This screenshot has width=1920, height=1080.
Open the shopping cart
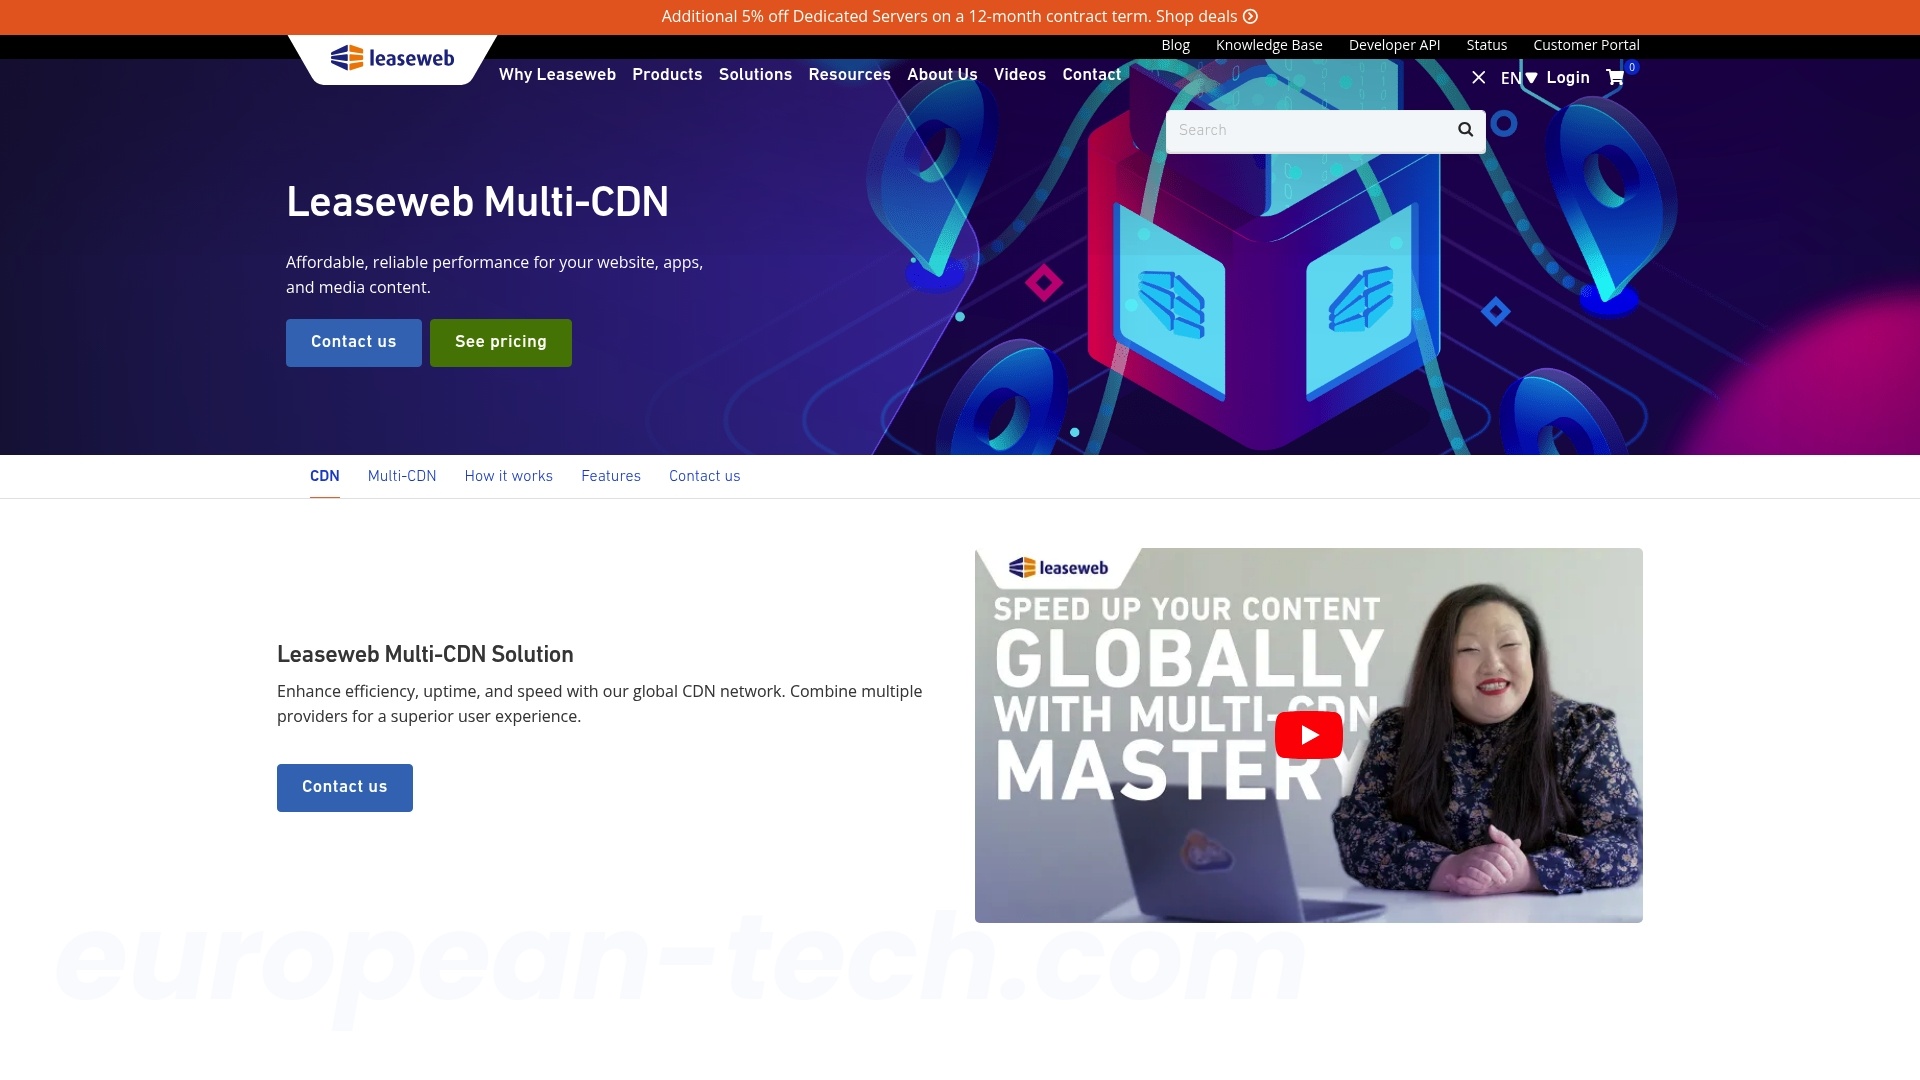click(1613, 77)
